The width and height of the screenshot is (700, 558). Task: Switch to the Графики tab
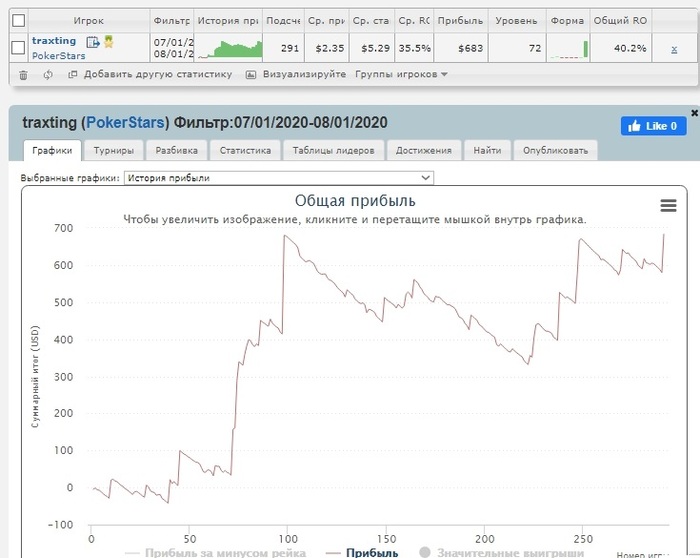pos(52,150)
